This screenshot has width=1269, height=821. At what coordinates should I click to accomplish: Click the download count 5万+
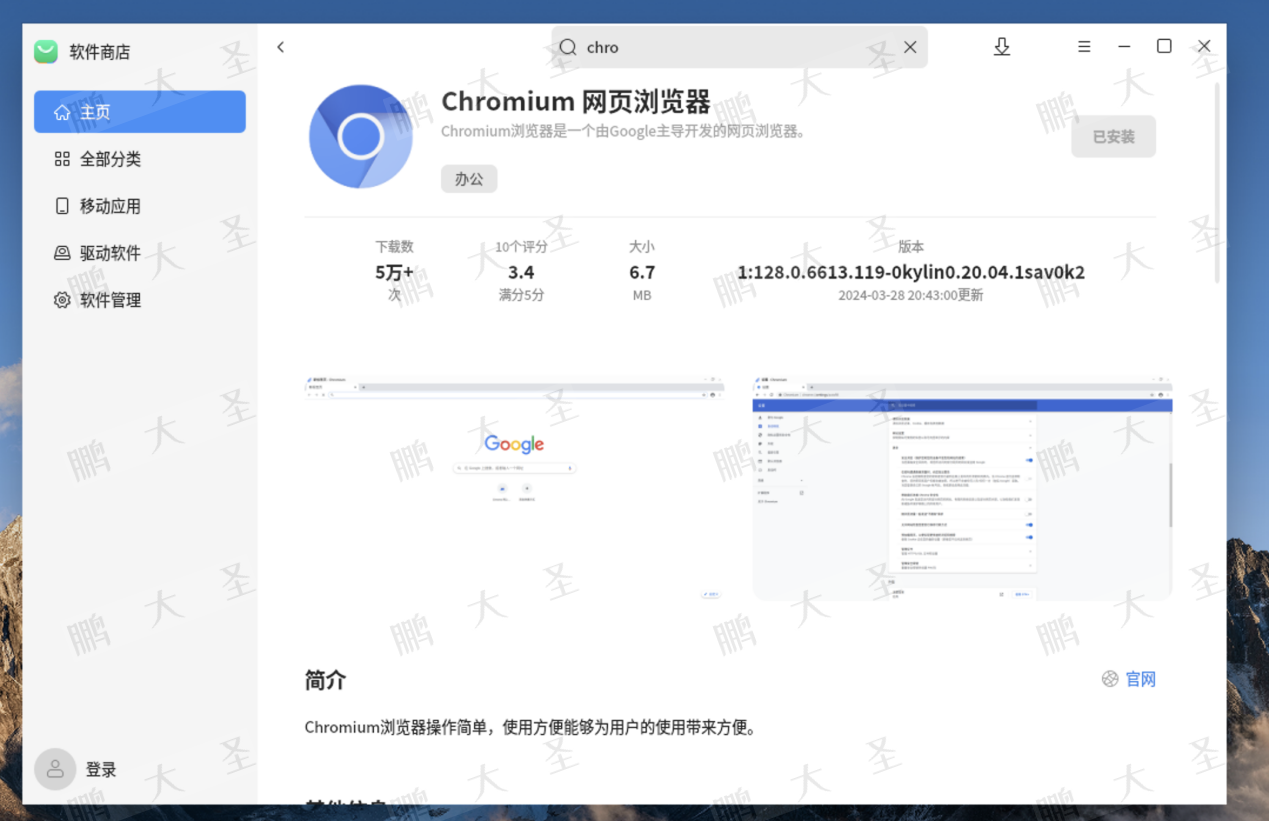point(394,272)
